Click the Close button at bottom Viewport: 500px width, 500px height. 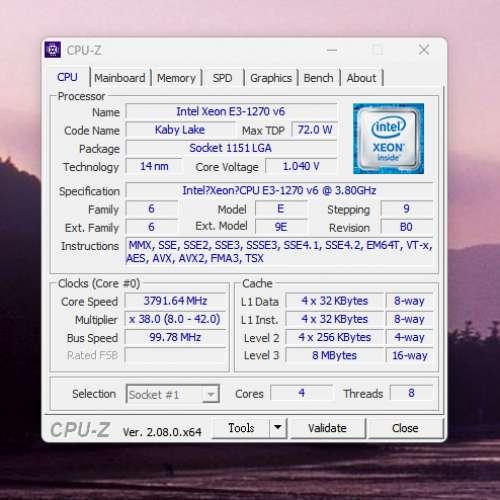405,428
